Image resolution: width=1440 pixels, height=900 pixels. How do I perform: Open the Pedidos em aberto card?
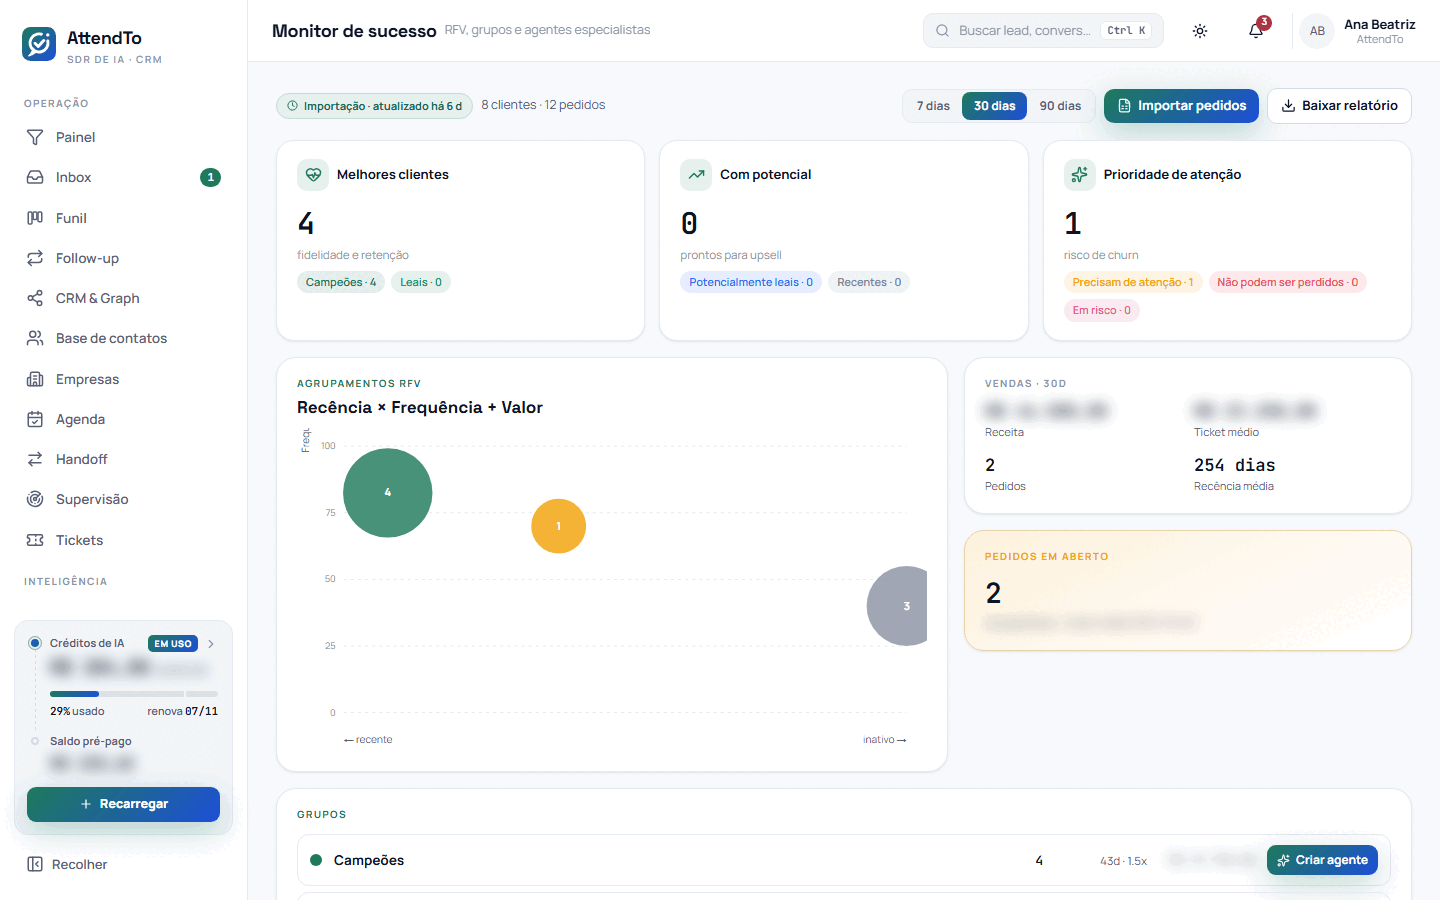click(1188, 590)
